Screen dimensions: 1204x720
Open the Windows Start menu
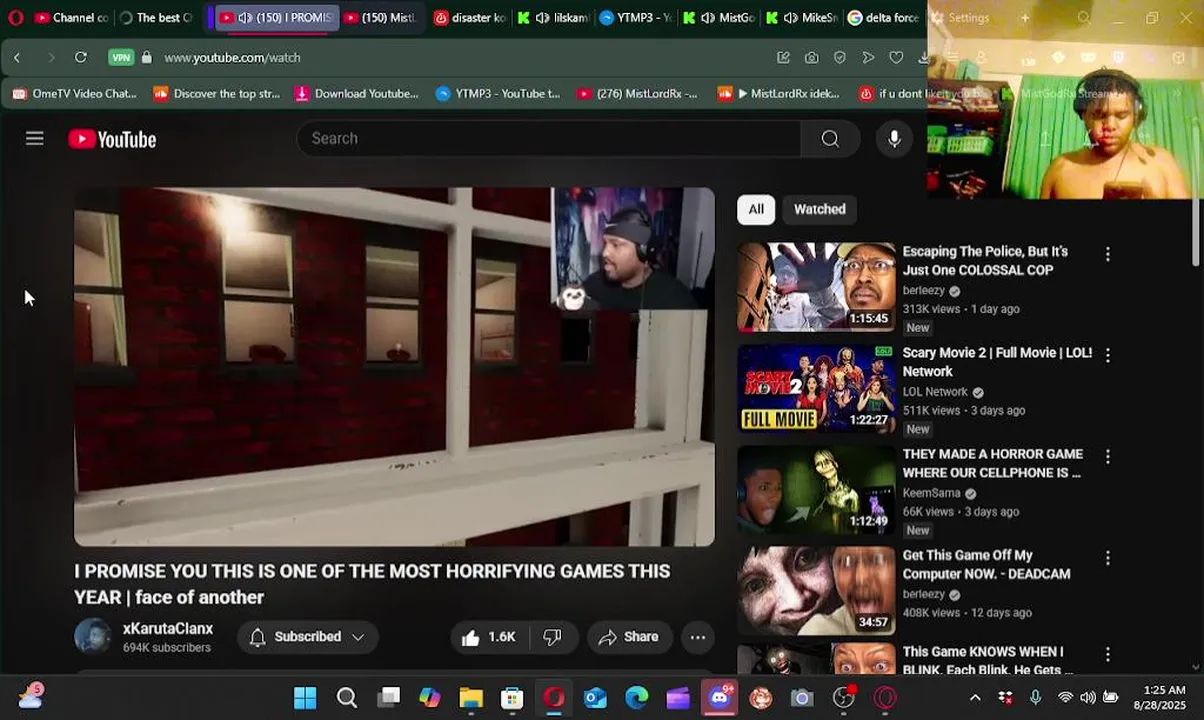coord(305,697)
